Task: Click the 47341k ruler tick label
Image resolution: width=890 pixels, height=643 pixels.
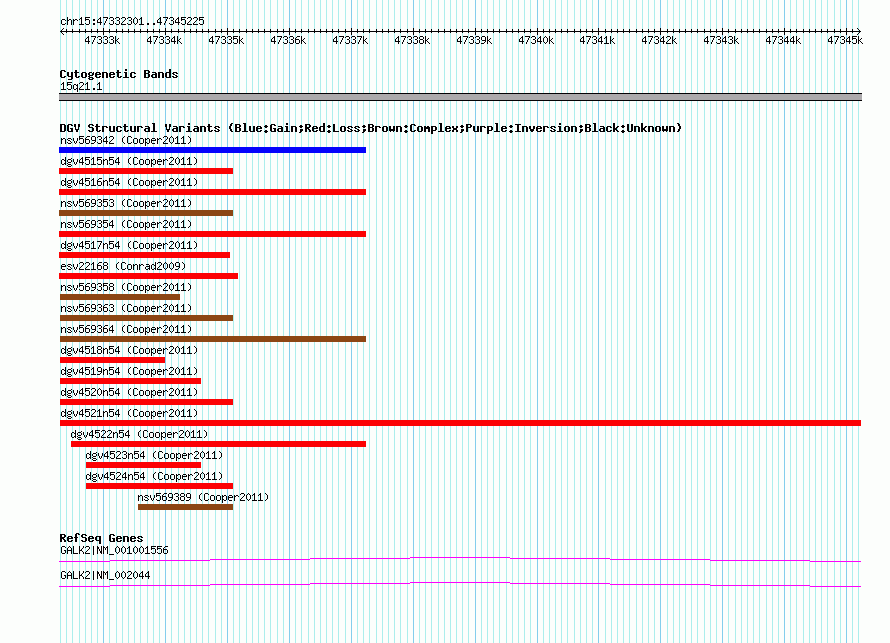Action: (597, 40)
